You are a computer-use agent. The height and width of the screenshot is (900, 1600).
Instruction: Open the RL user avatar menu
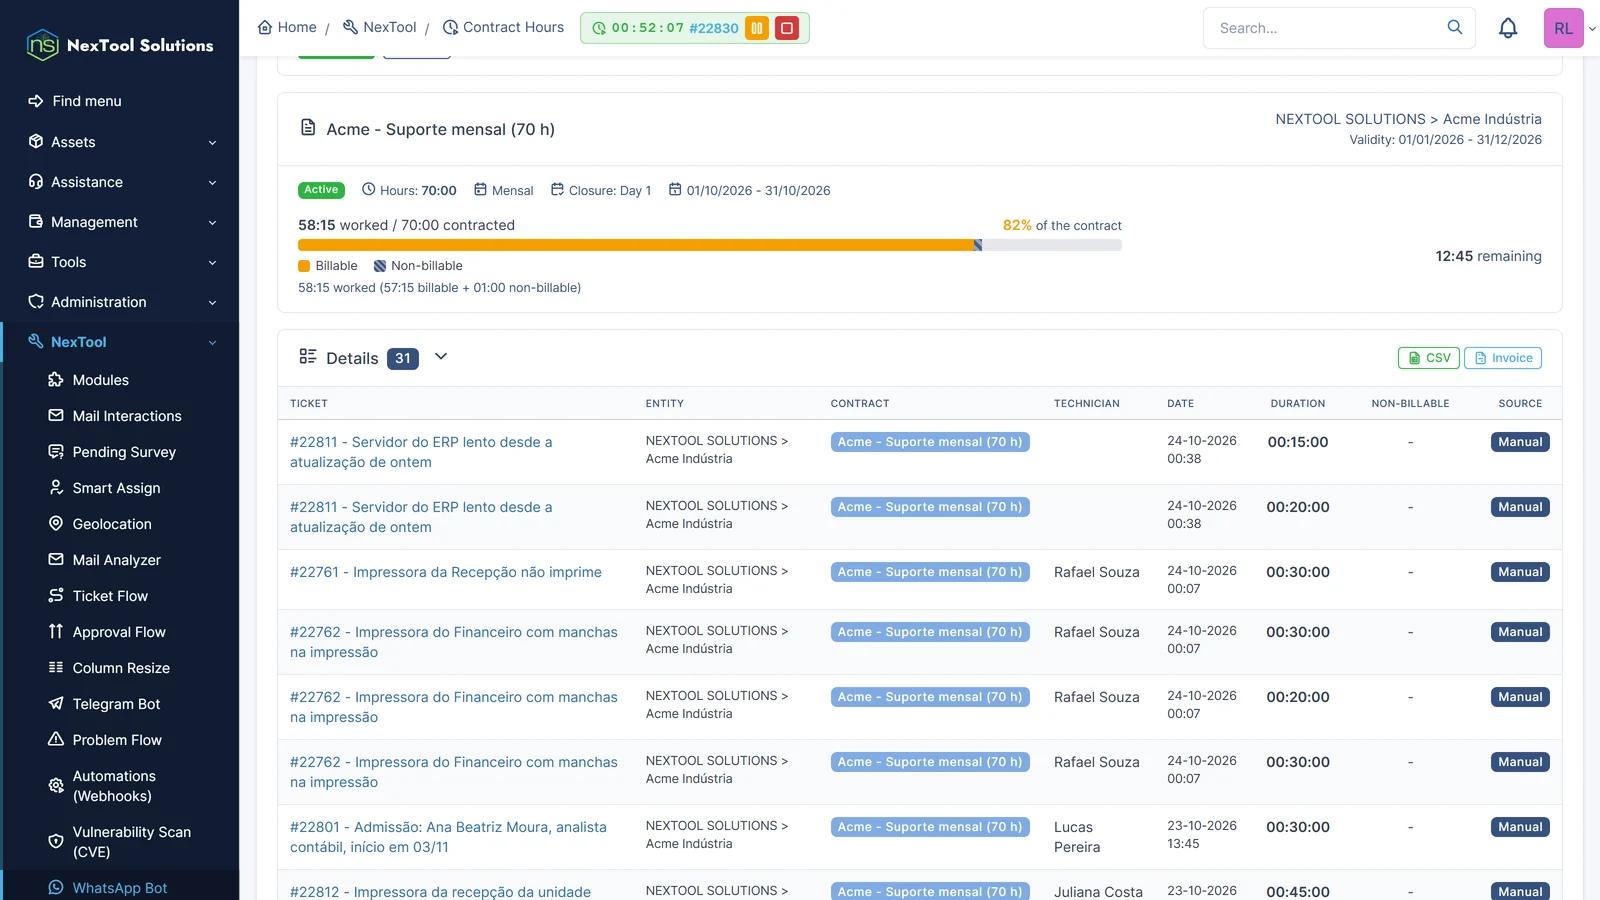(1564, 28)
